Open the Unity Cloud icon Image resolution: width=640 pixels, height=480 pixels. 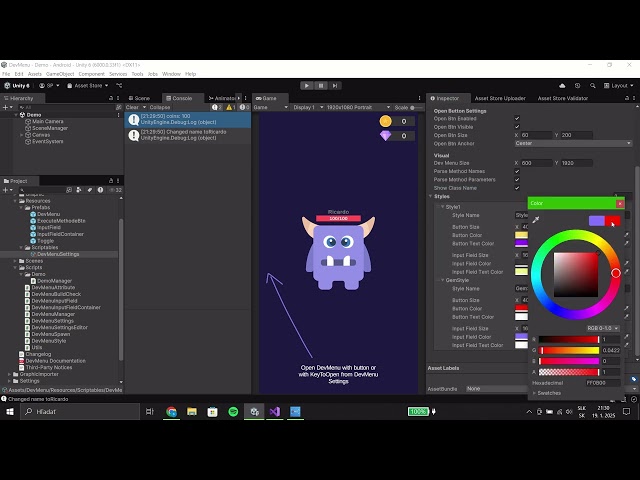point(562,86)
